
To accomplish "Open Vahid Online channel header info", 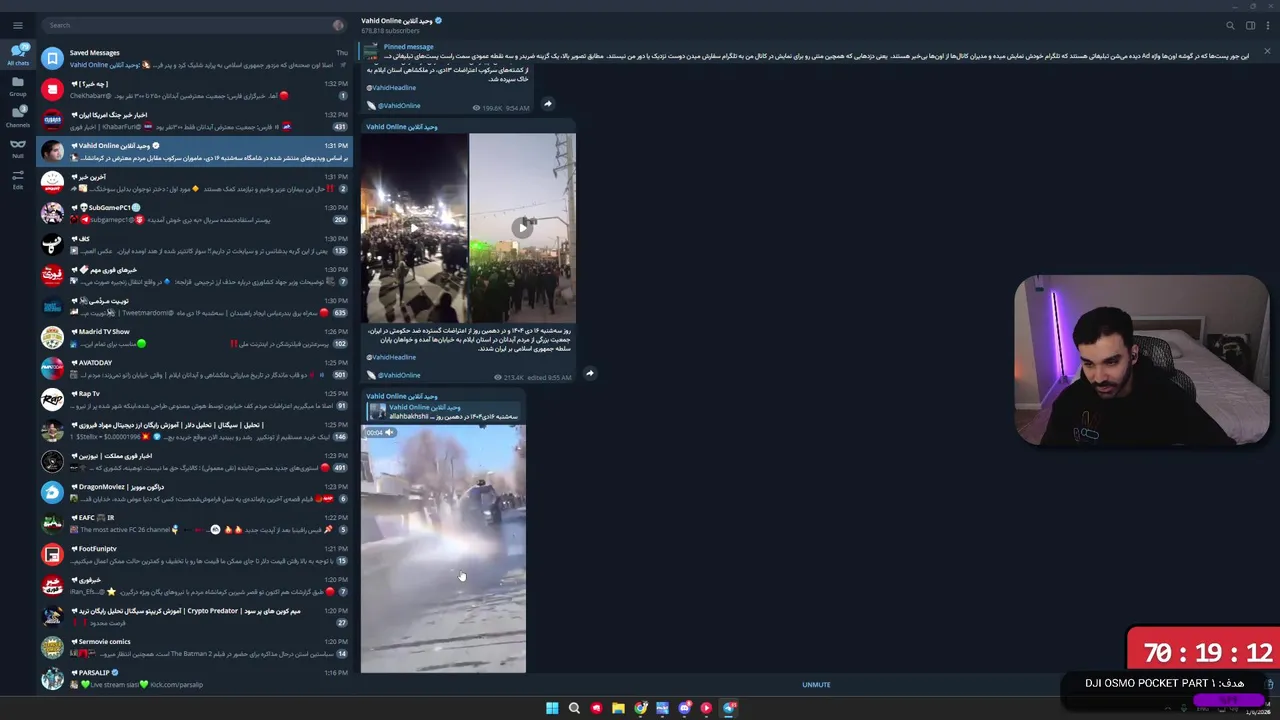I will coord(401,25).
